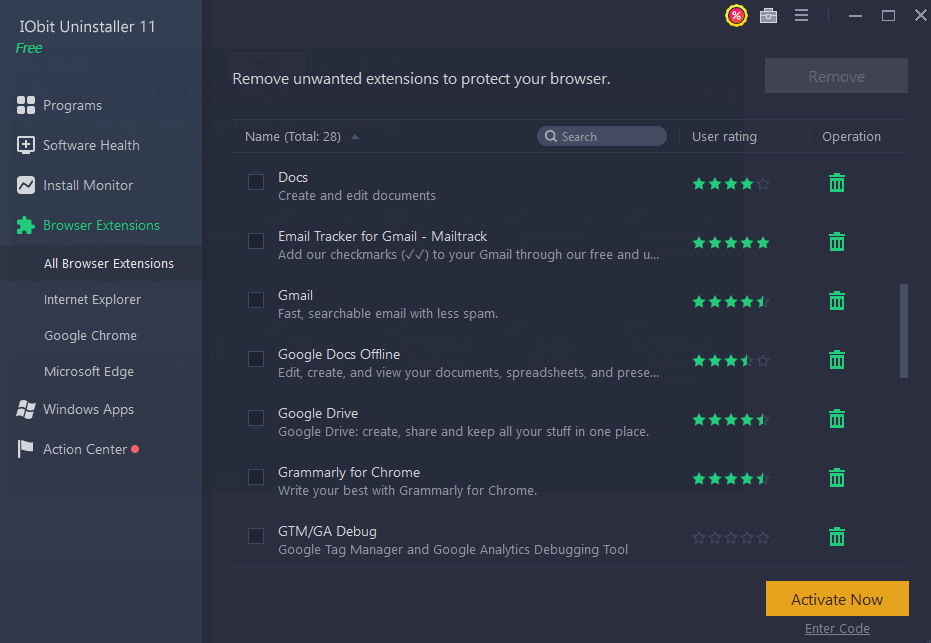
Task: Click the Search input field
Action: pyautogui.click(x=601, y=136)
